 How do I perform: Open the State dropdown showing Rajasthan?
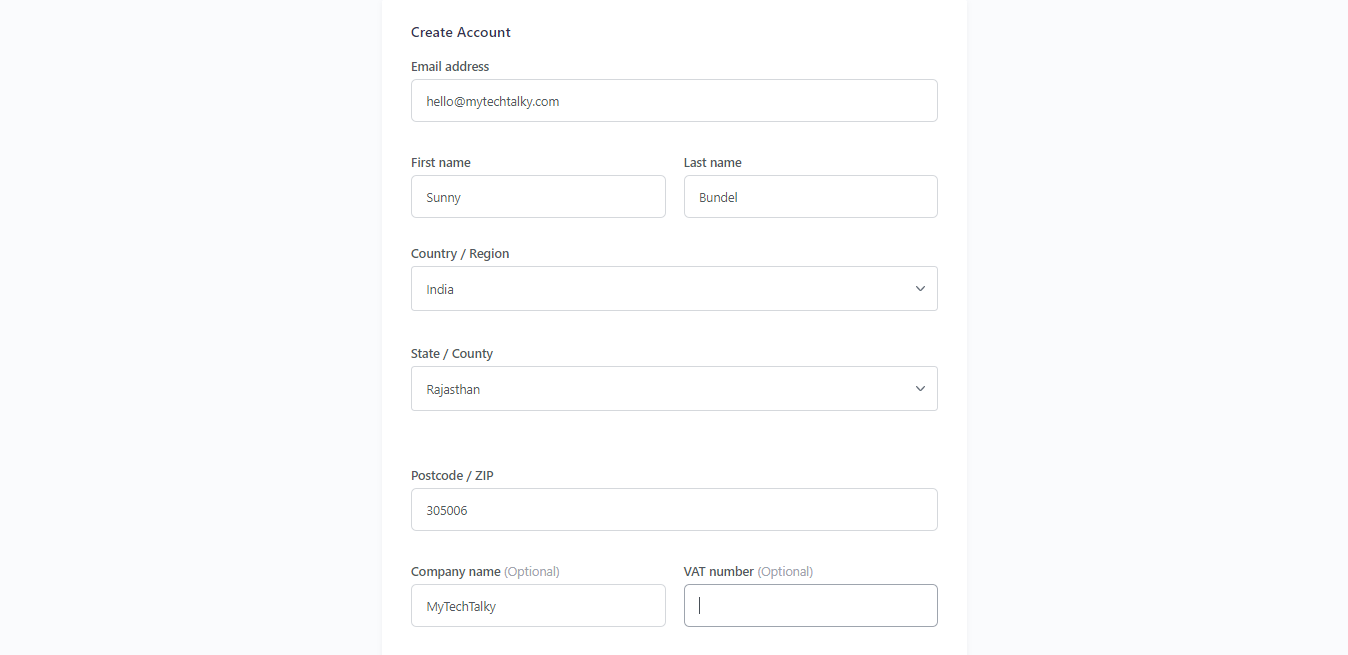click(x=674, y=389)
